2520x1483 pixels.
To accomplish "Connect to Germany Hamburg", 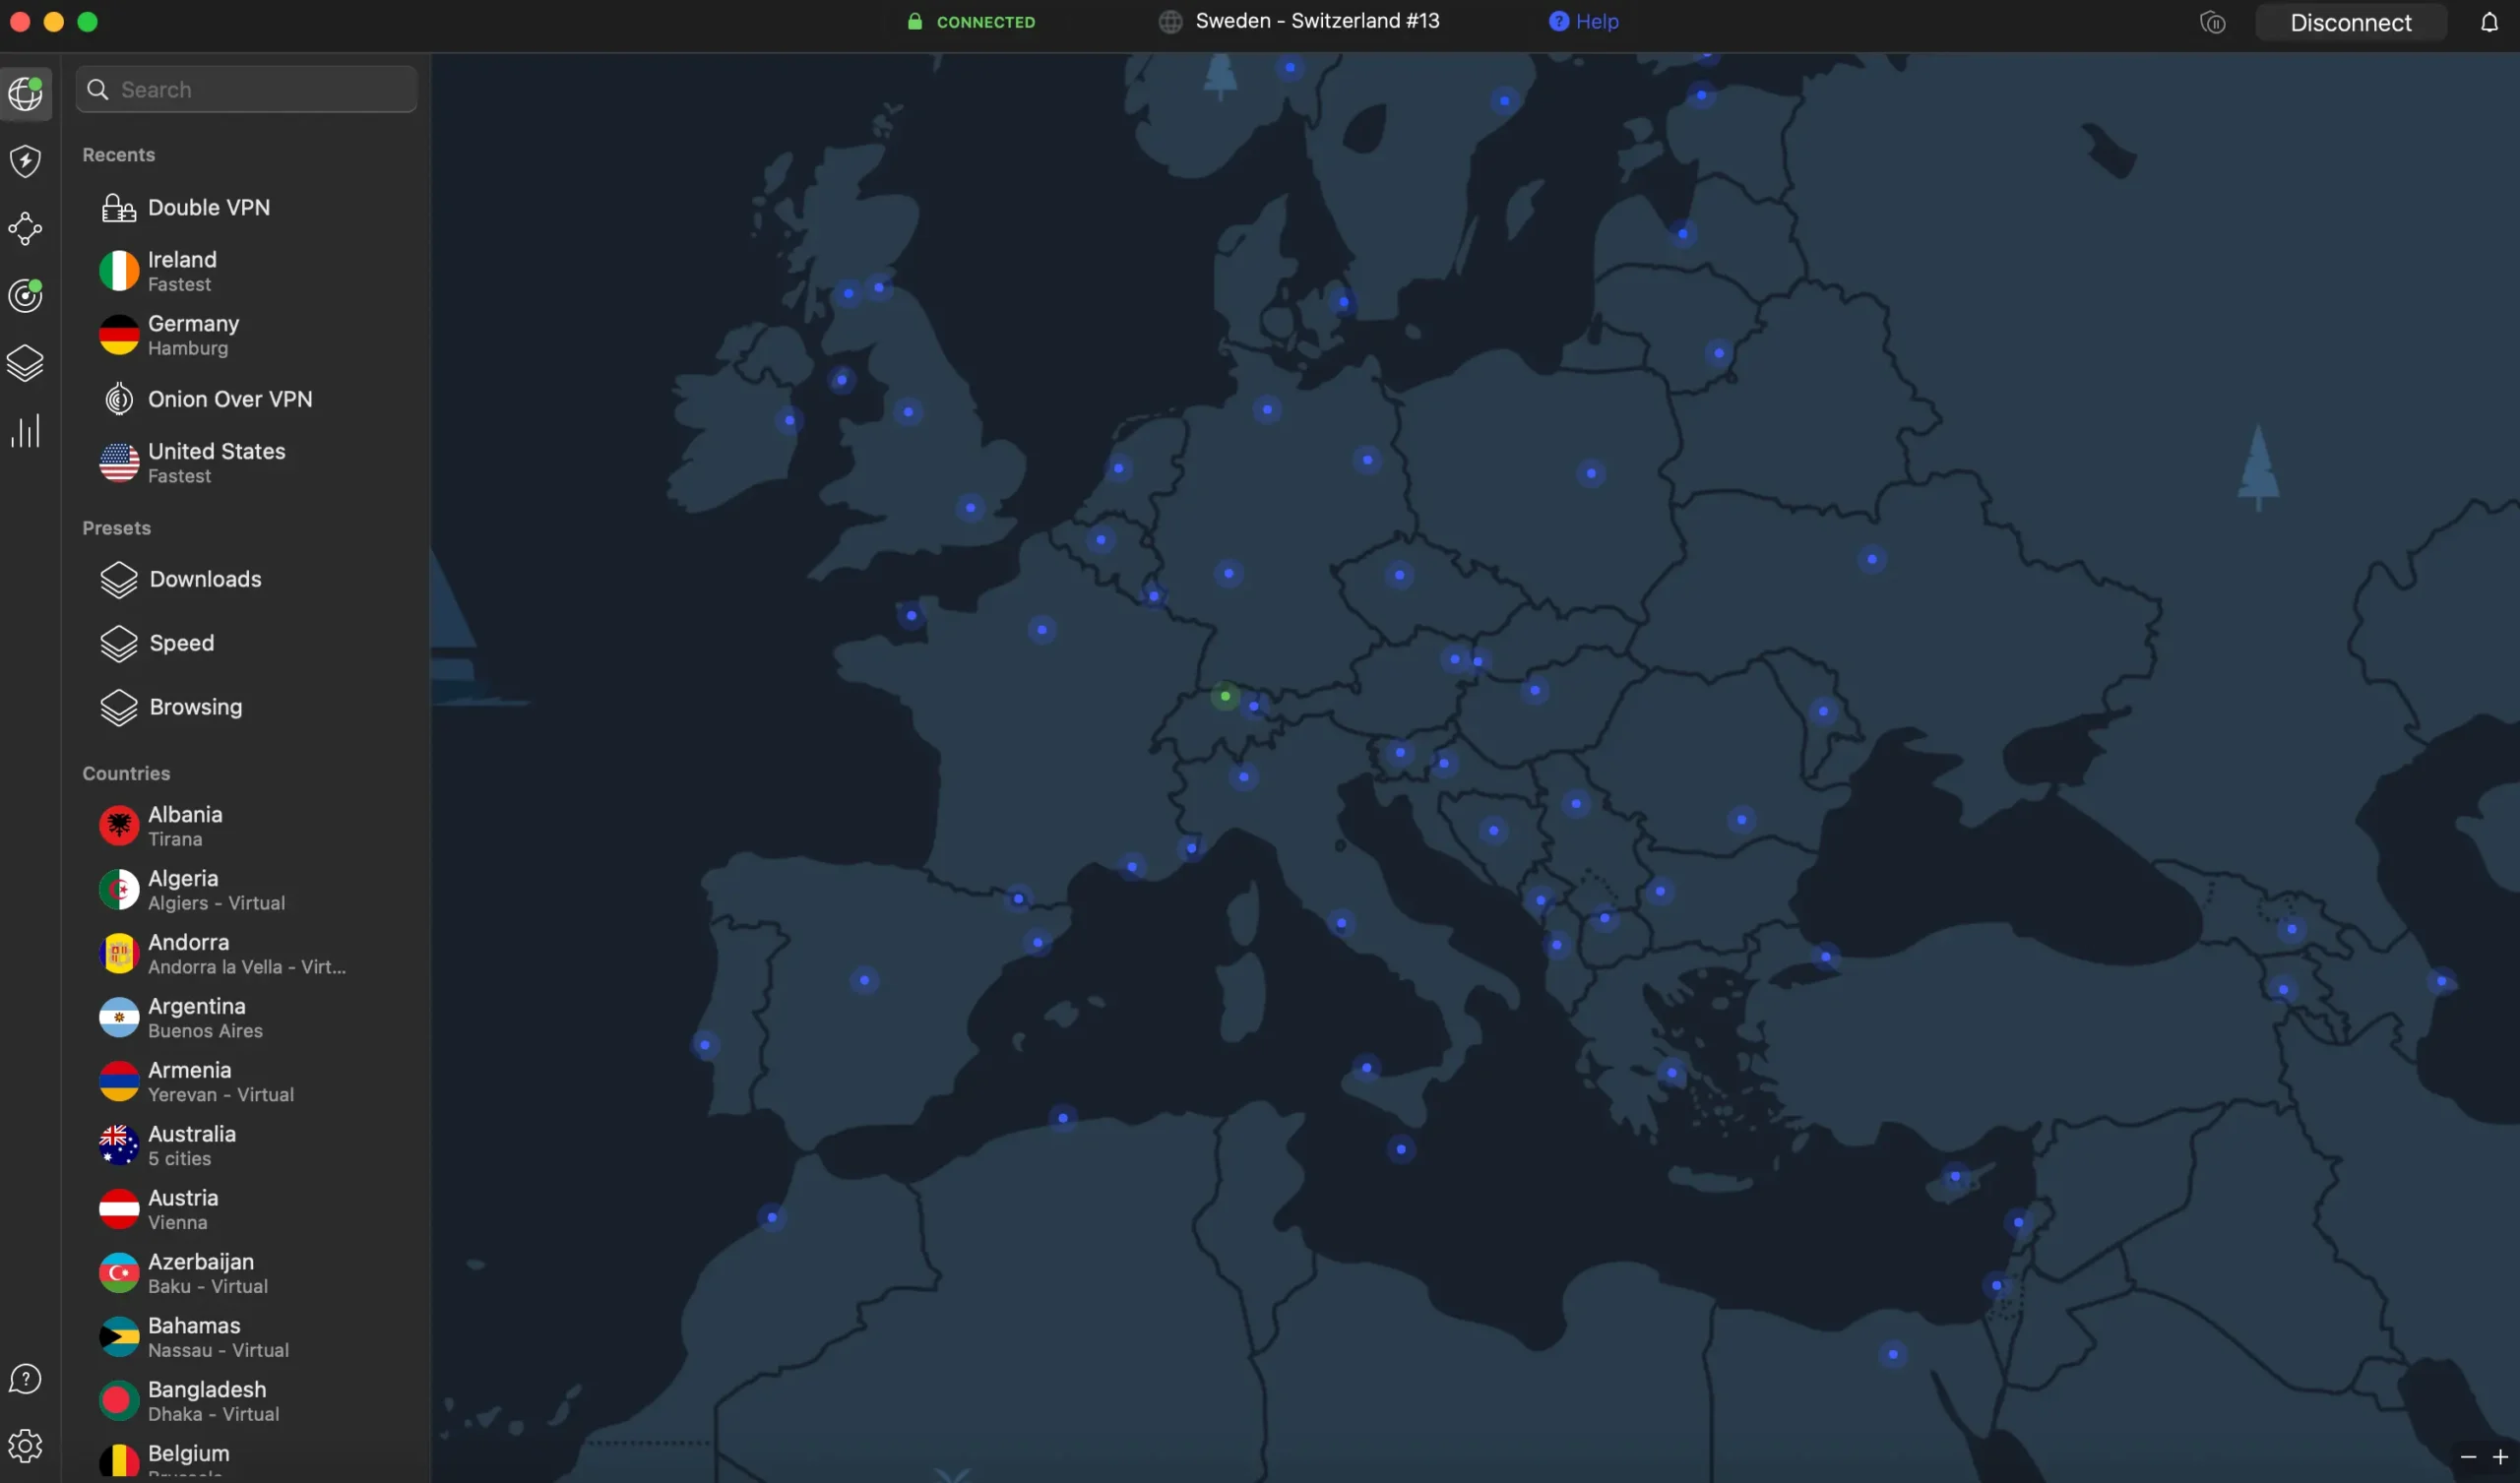I will pyautogui.click(x=247, y=335).
